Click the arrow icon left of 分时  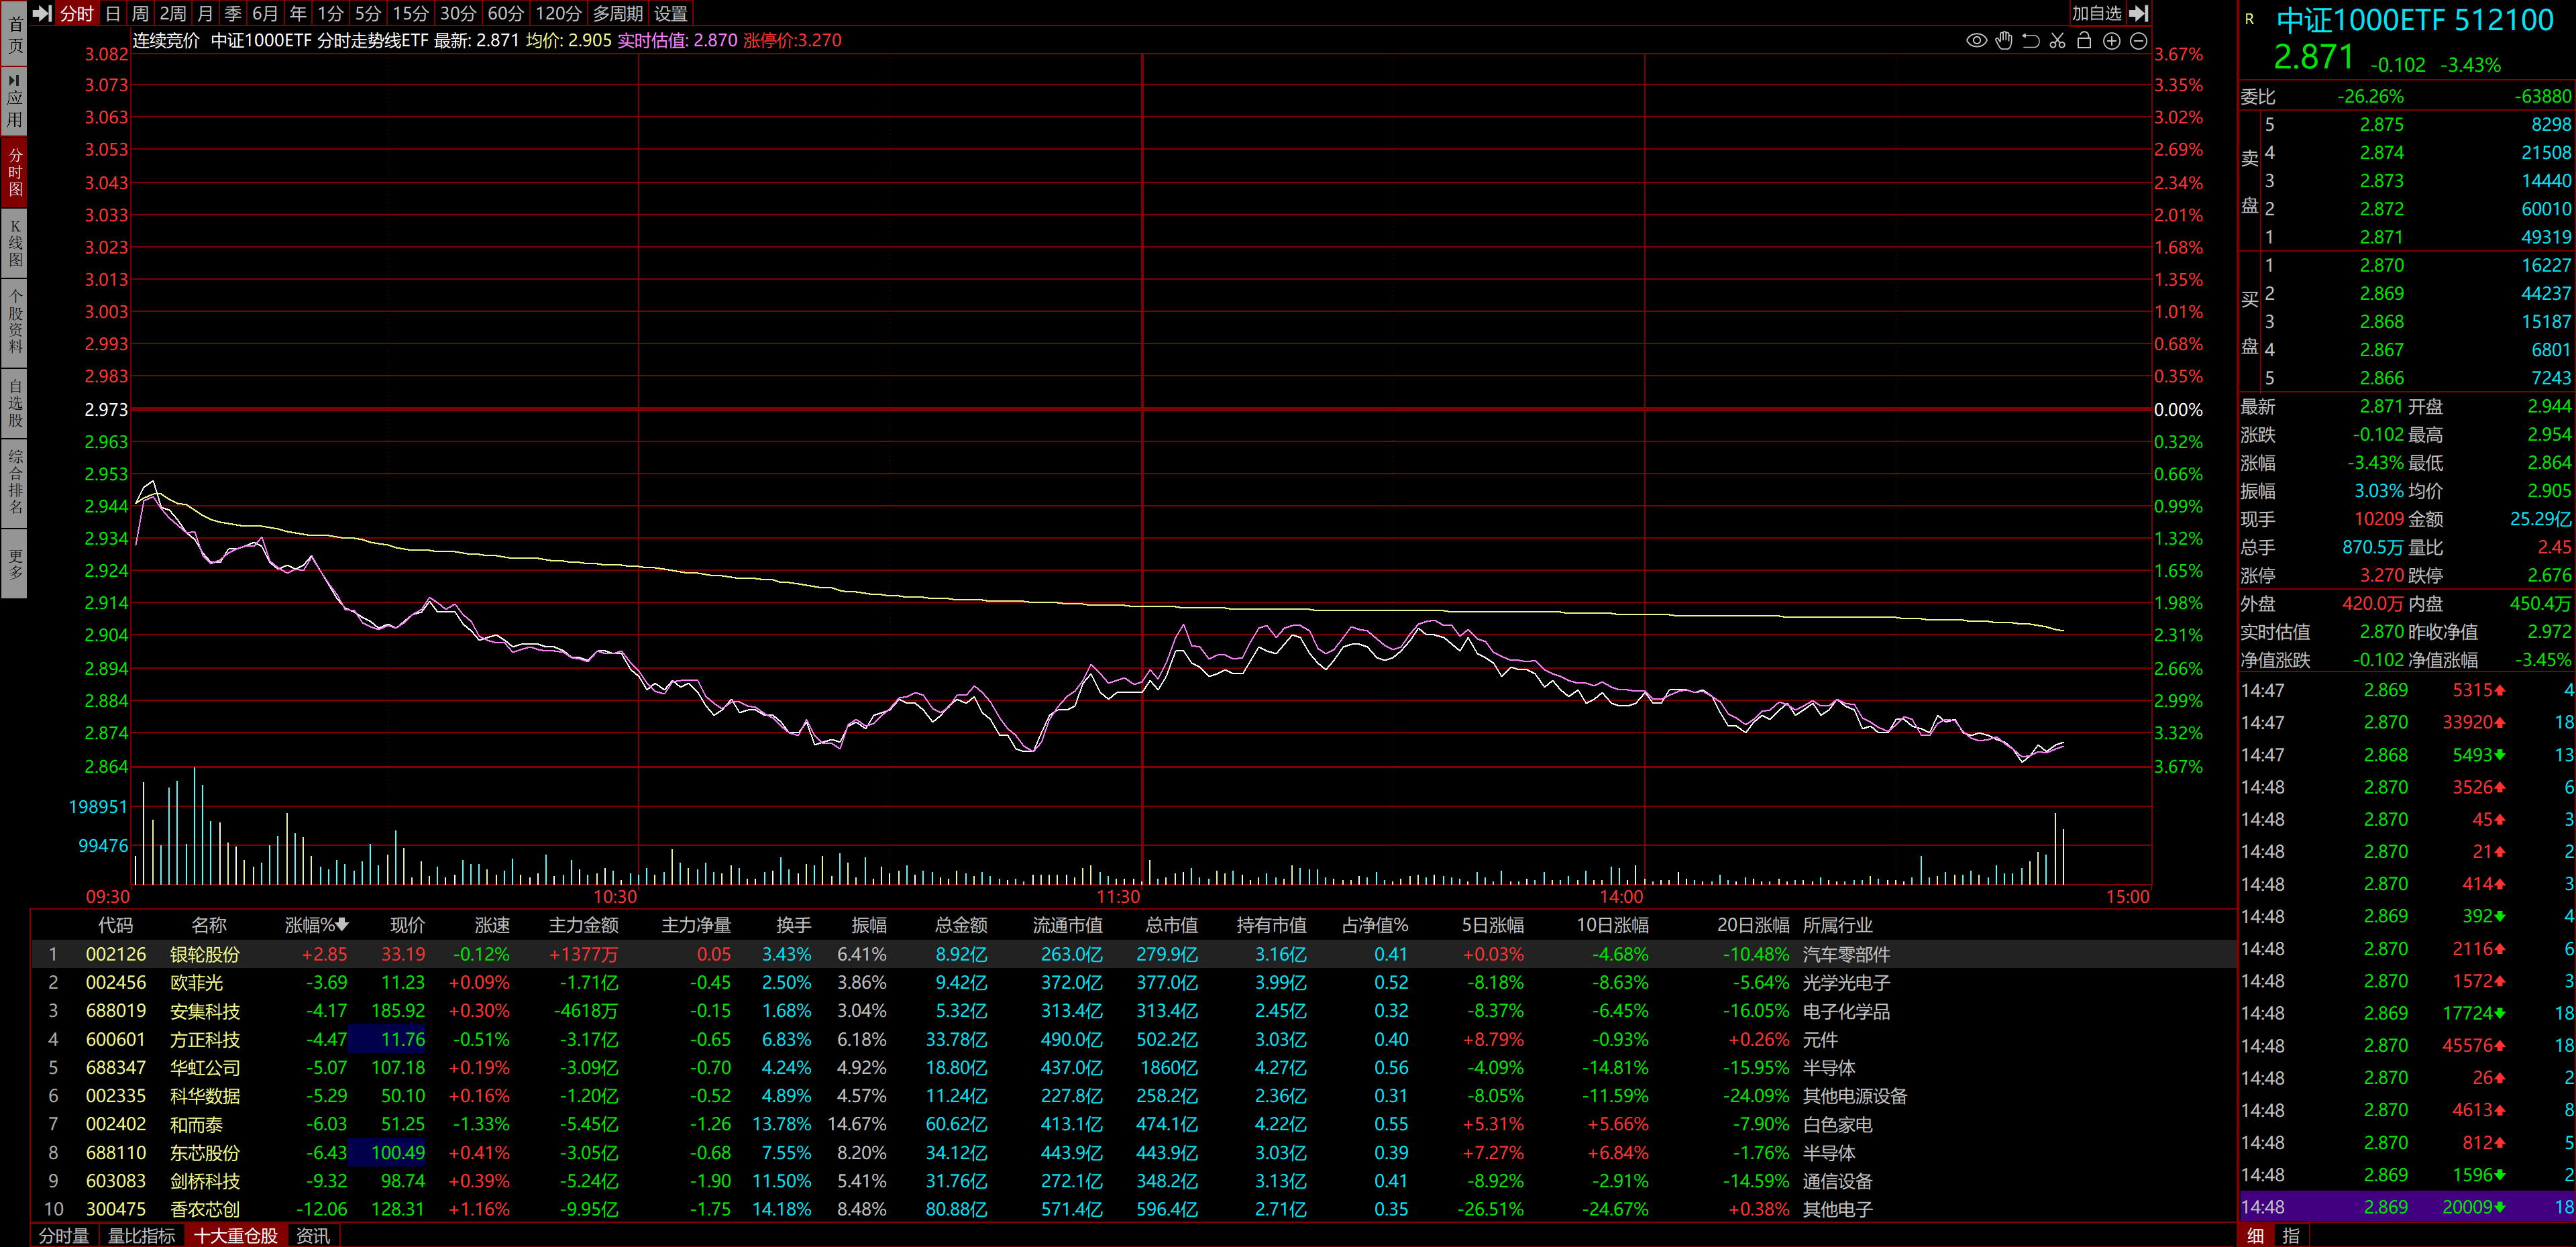[x=42, y=13]
